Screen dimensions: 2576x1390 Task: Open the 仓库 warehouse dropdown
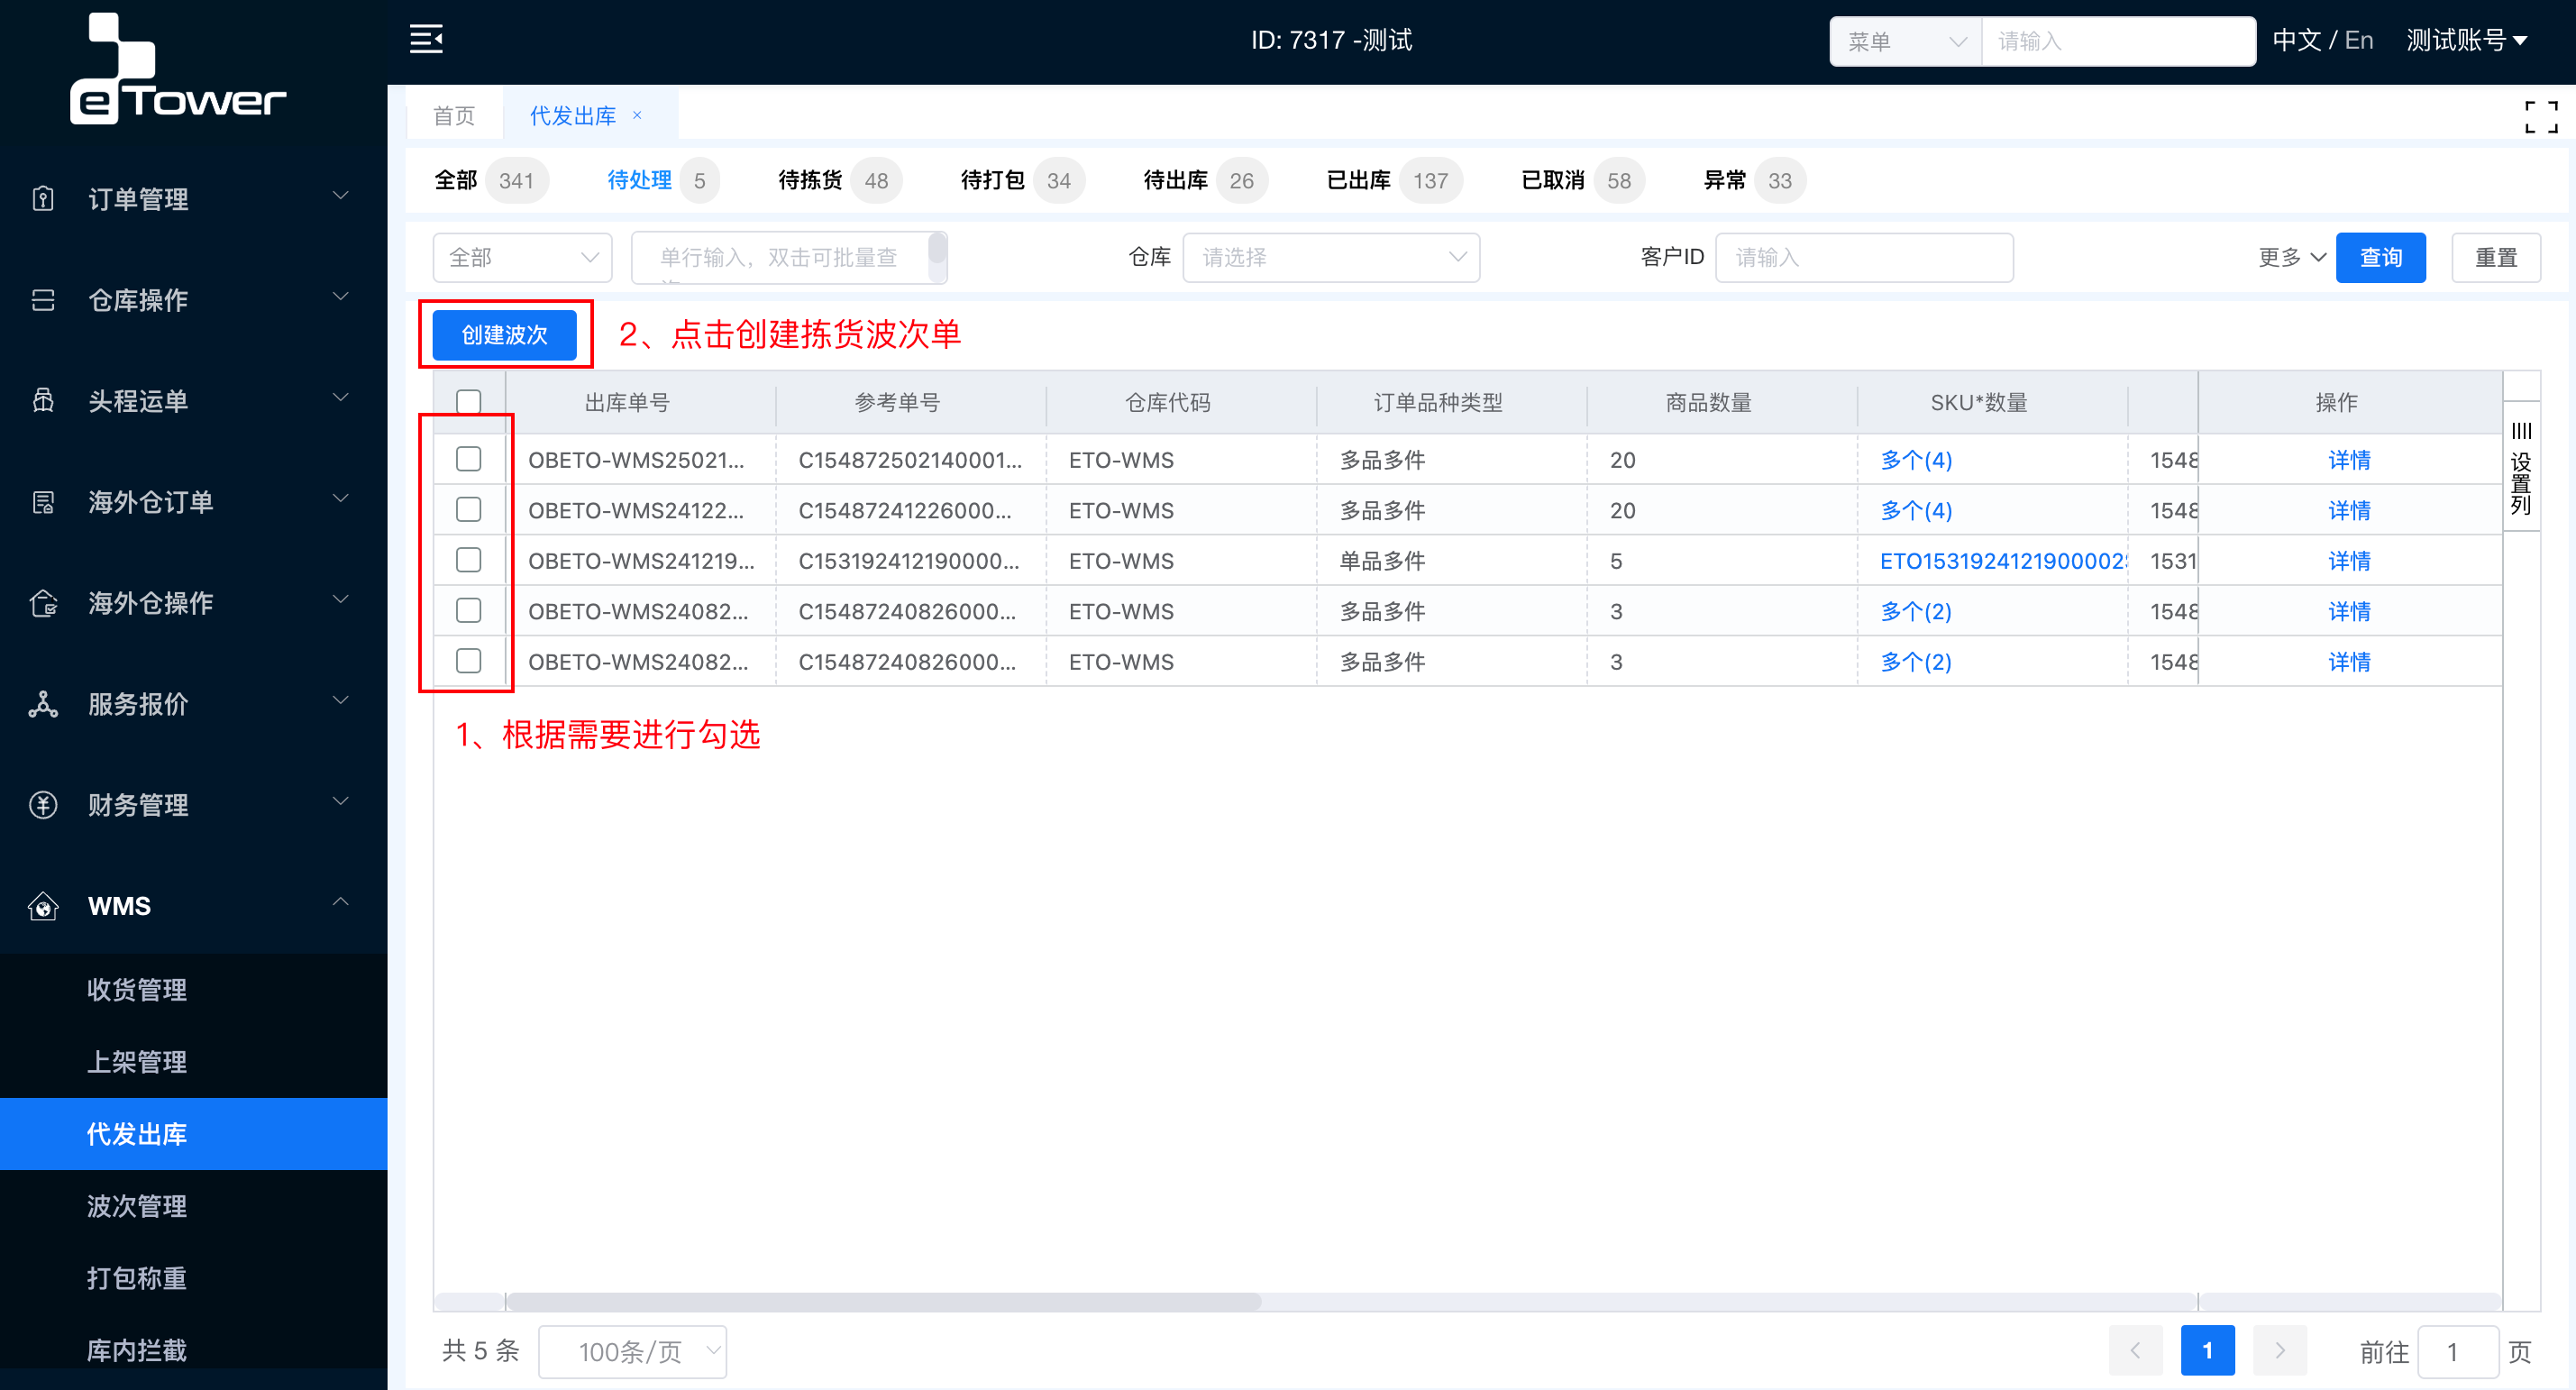(x=1330, y=258)
